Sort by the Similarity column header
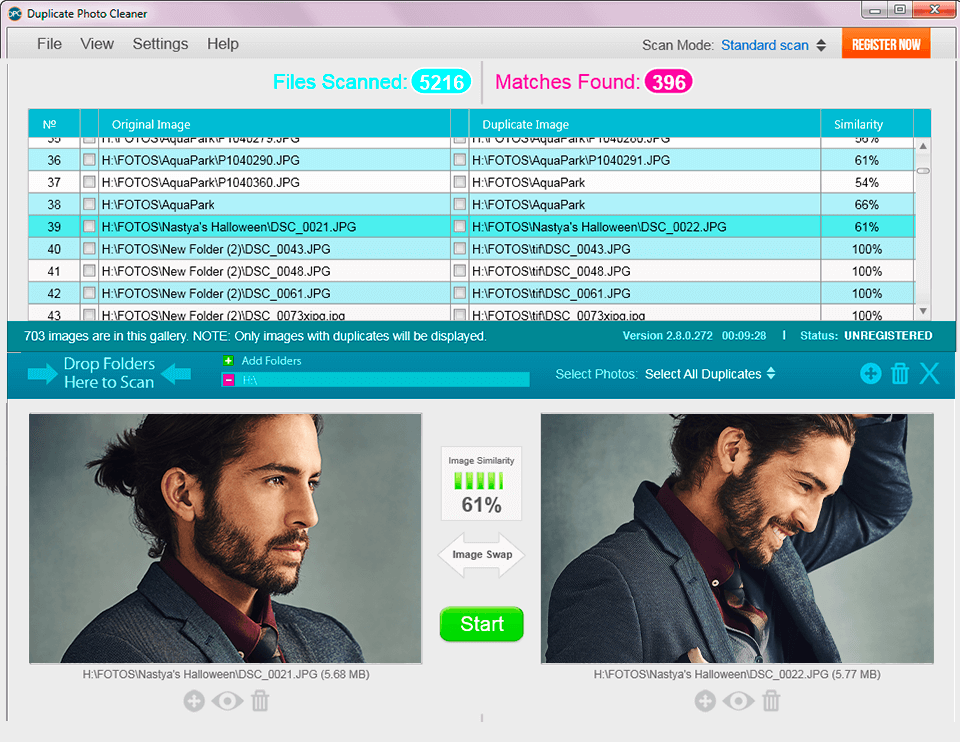Screen dimensions: 960x742 pyautogui.click(x=858, y=125)
